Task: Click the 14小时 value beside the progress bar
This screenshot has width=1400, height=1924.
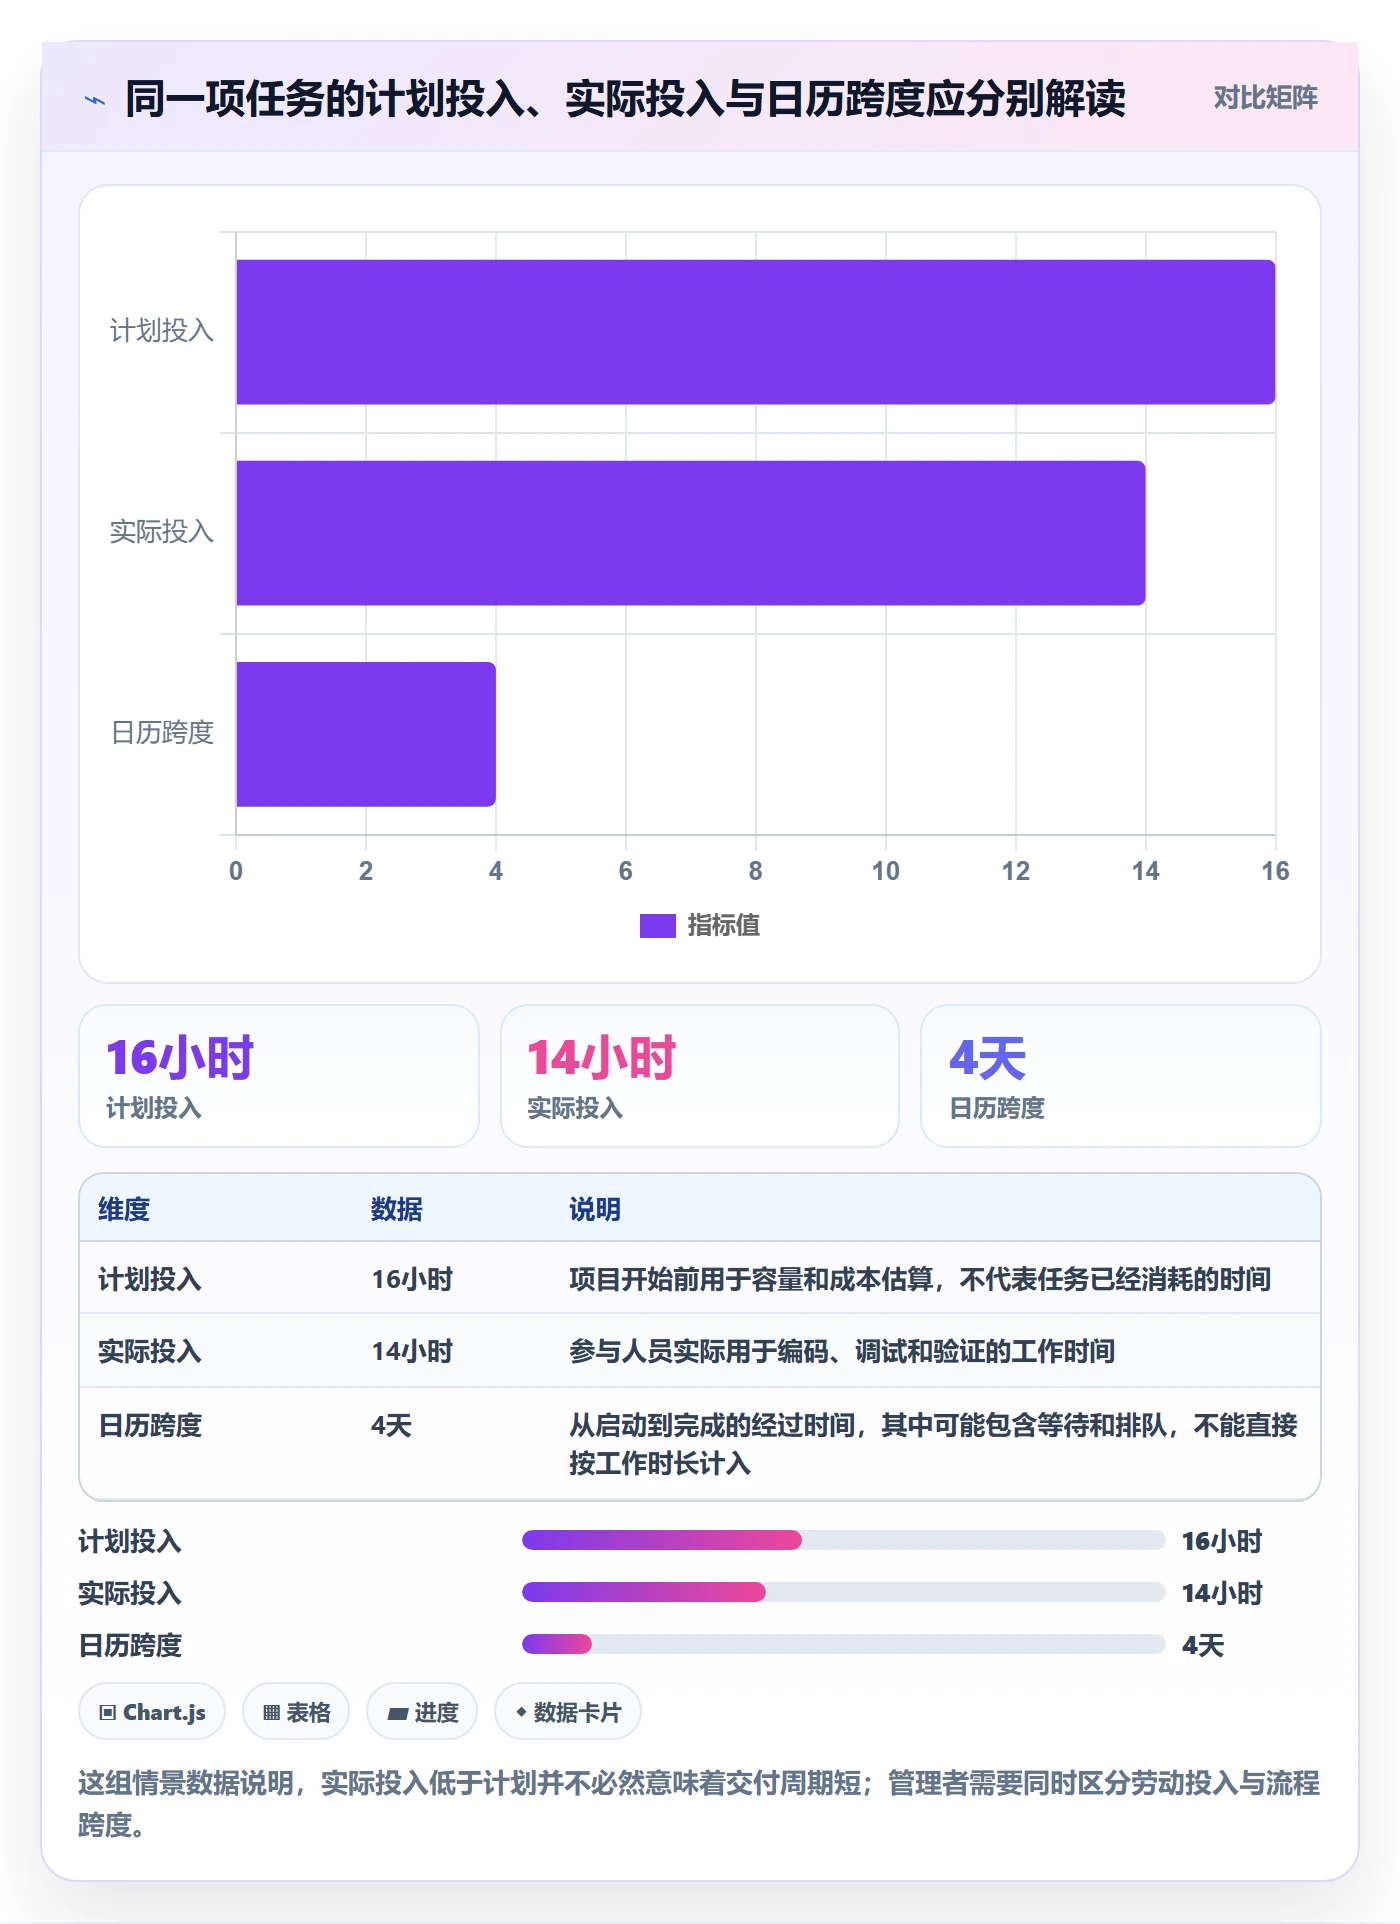Action: point(1222,1593)
